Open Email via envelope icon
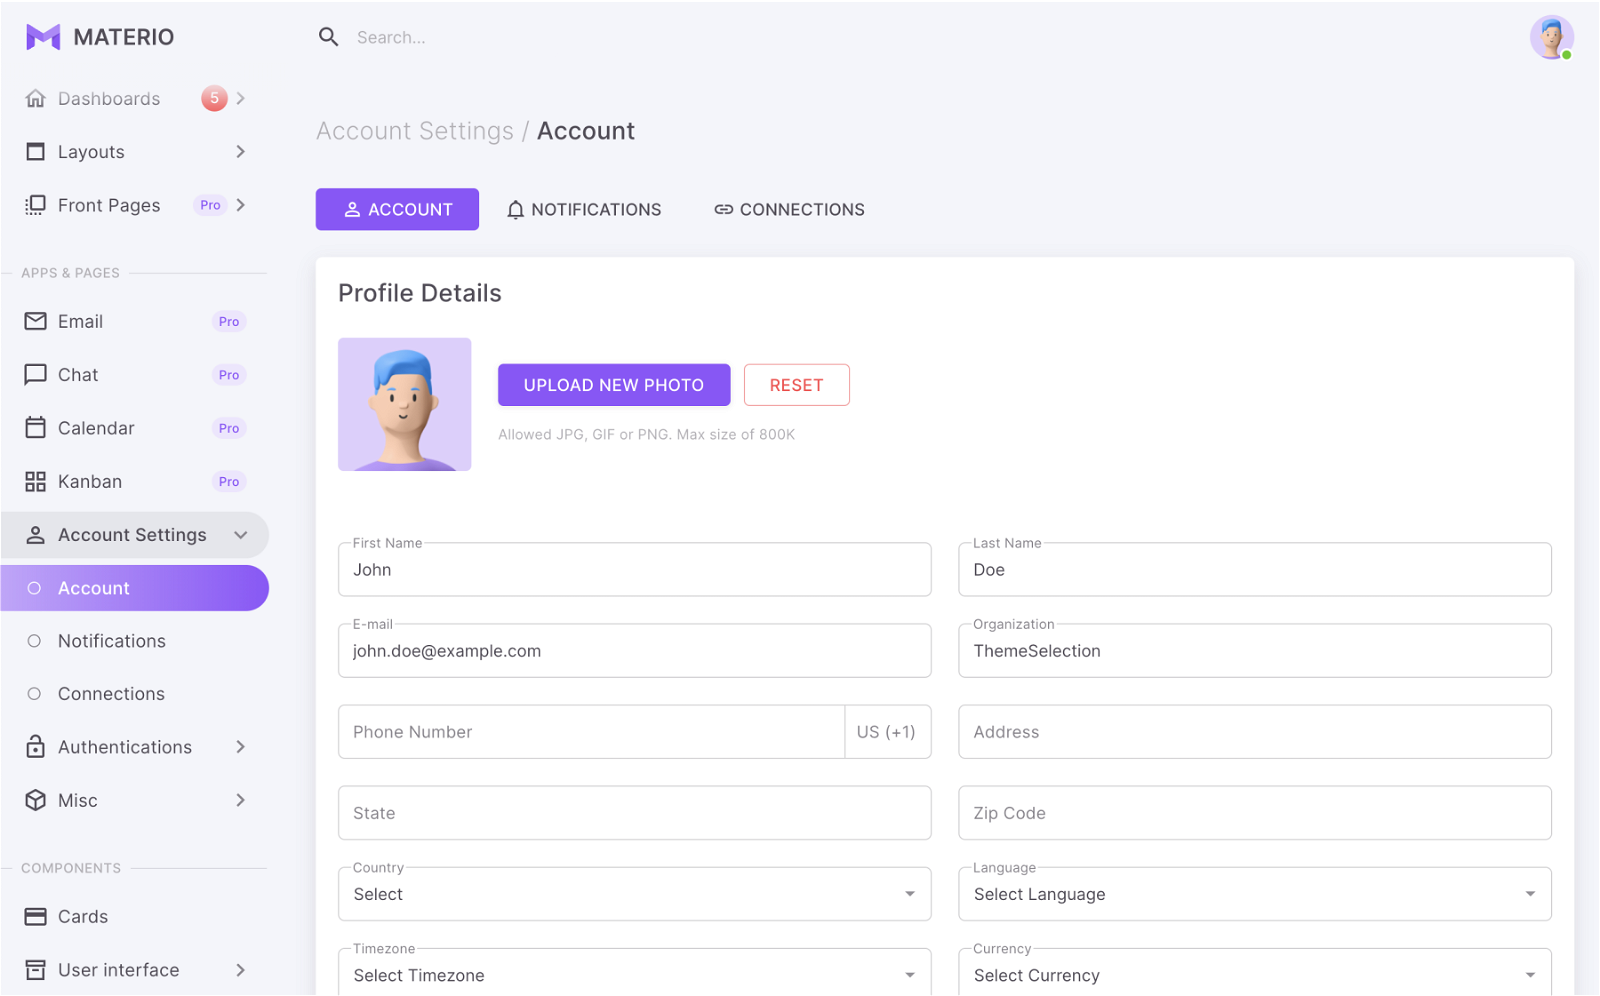 coord(36,321)
